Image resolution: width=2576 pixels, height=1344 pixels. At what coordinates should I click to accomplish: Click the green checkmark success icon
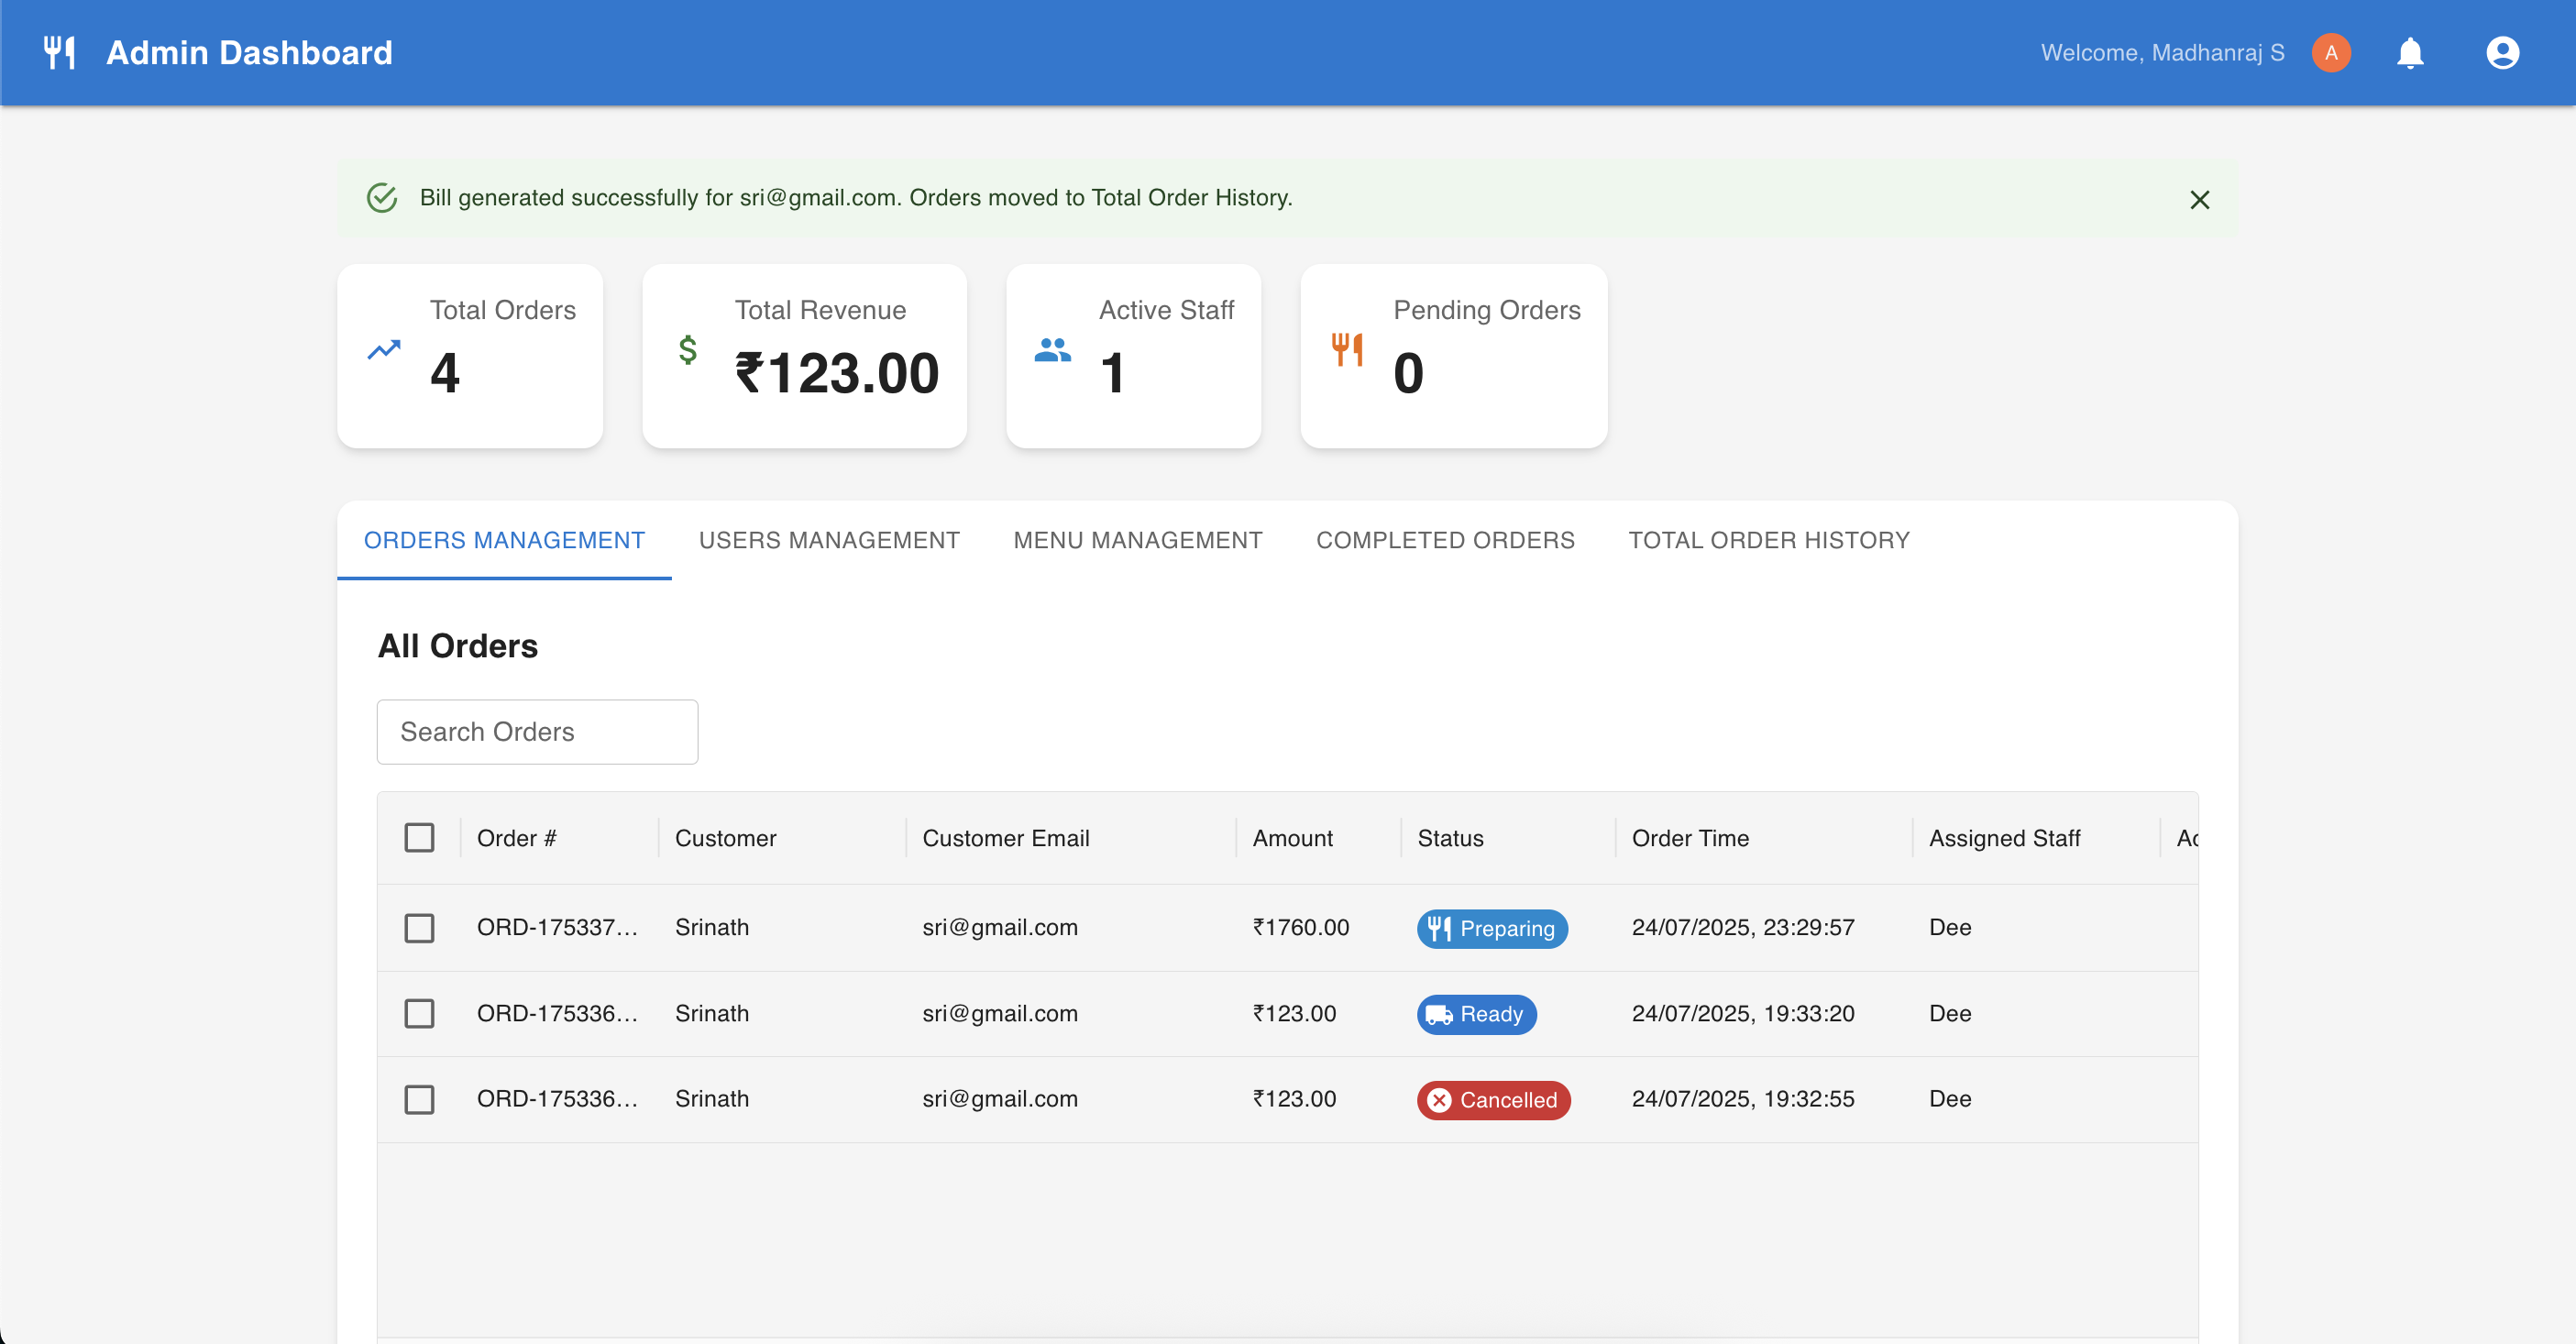tap(382, 198)
